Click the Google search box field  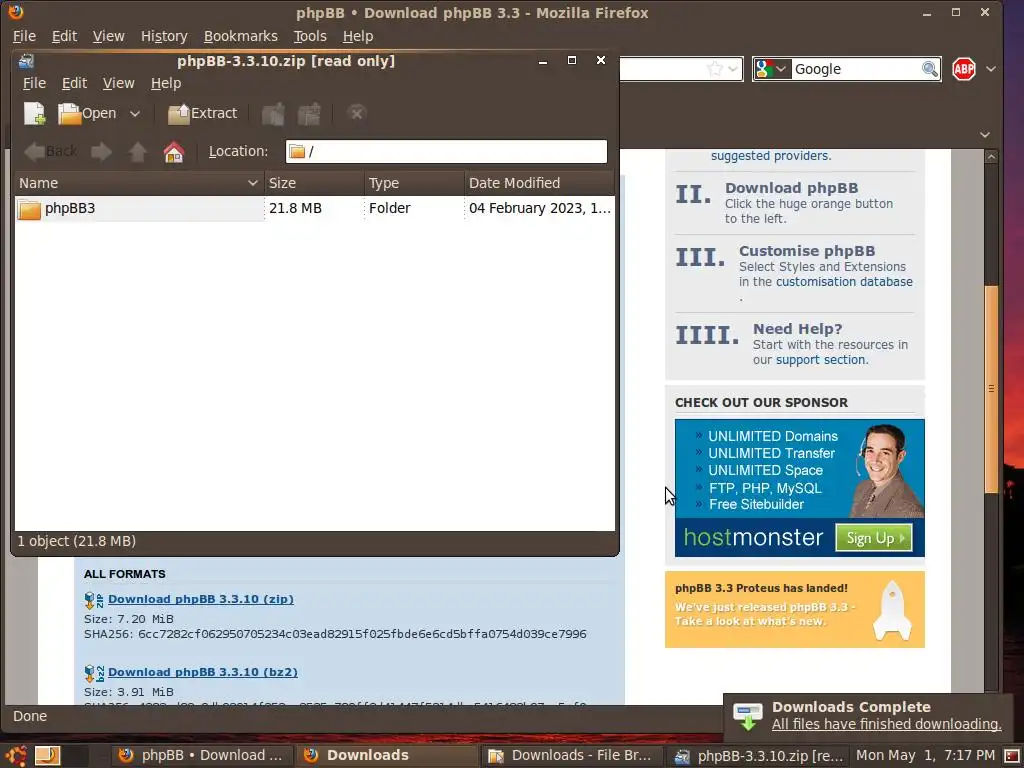[856, 69]
